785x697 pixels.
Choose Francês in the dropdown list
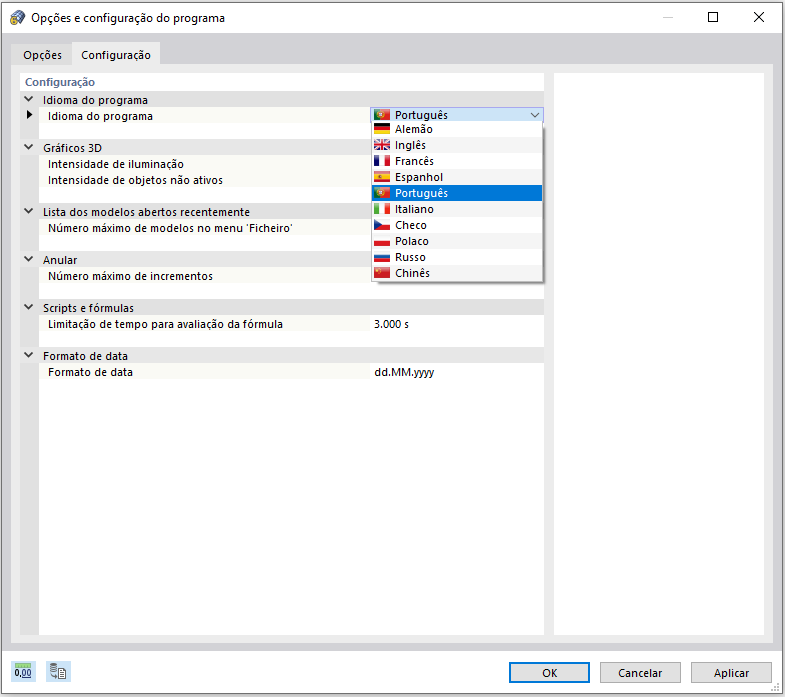(x=457, y=161)
